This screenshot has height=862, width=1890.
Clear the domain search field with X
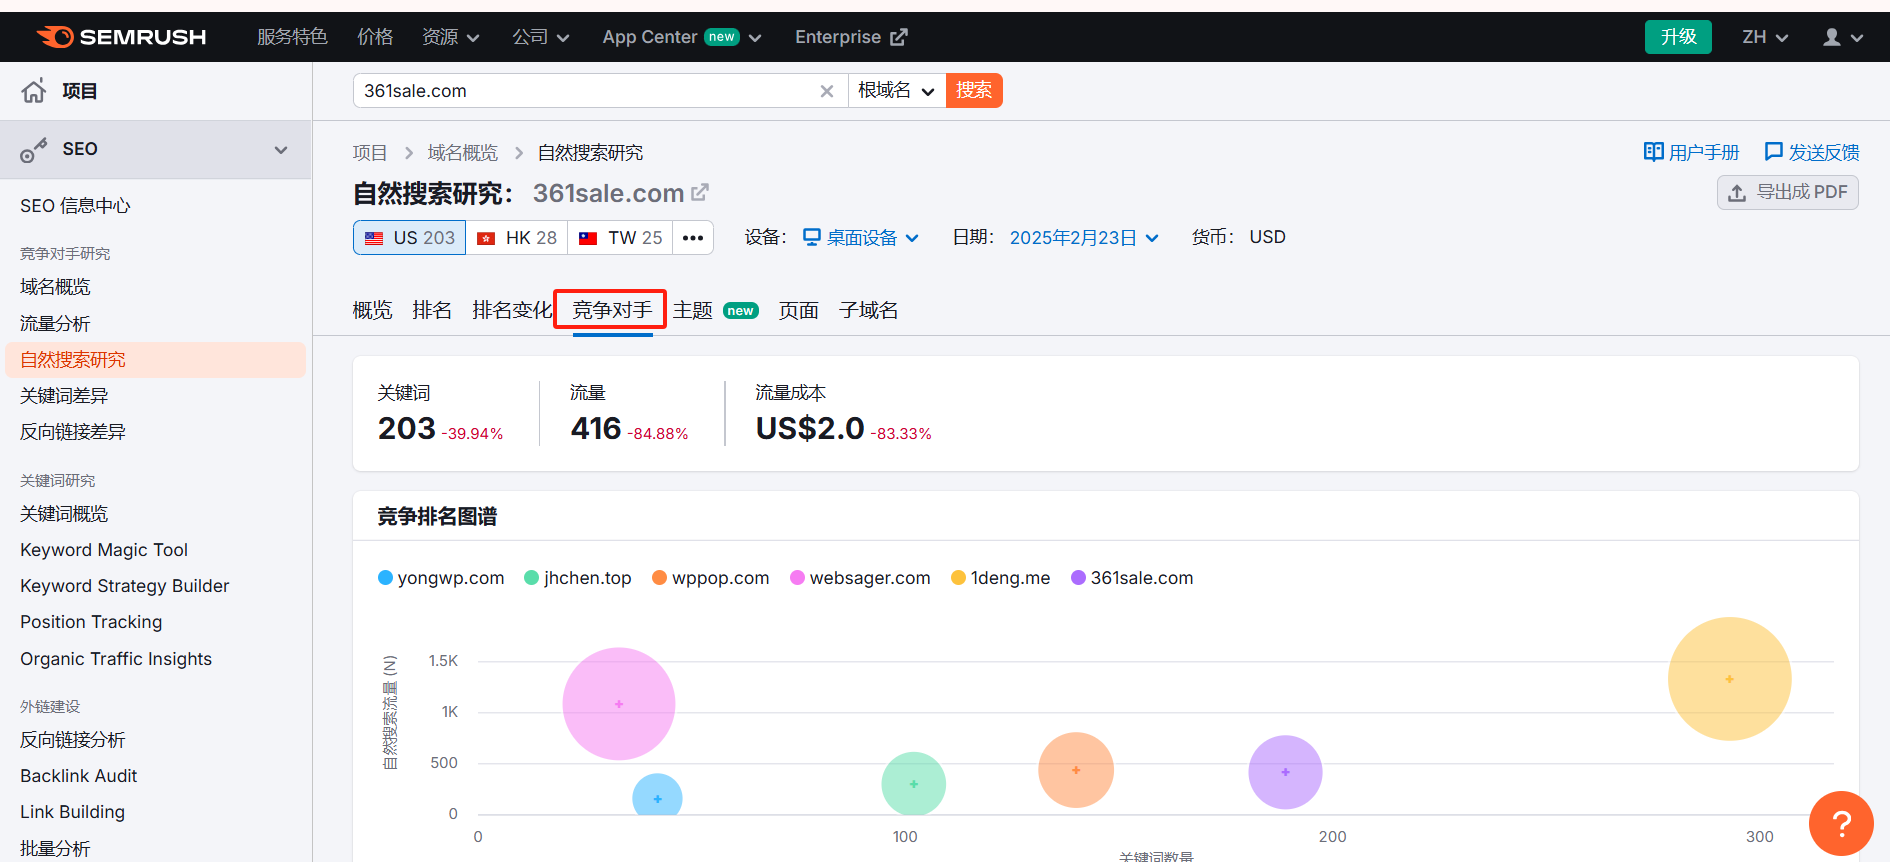pos(827,91)
